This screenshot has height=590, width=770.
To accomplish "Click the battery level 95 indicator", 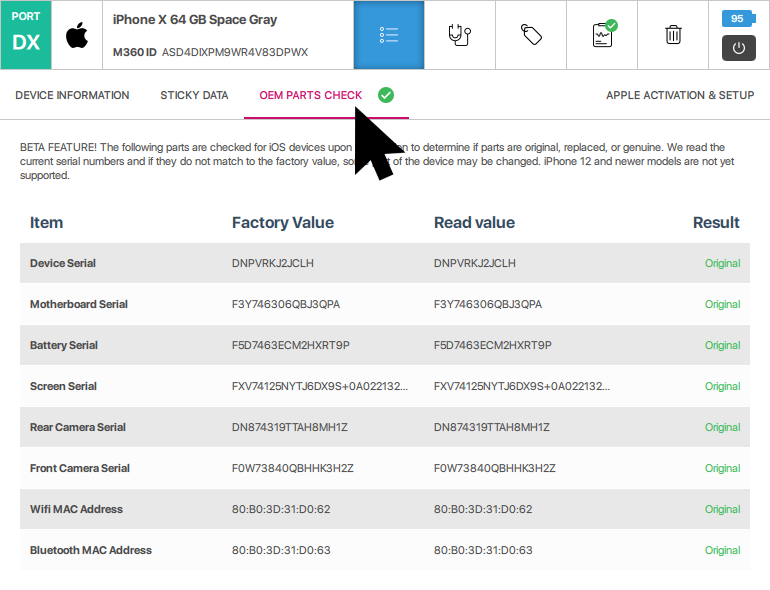I will (739, 19).
